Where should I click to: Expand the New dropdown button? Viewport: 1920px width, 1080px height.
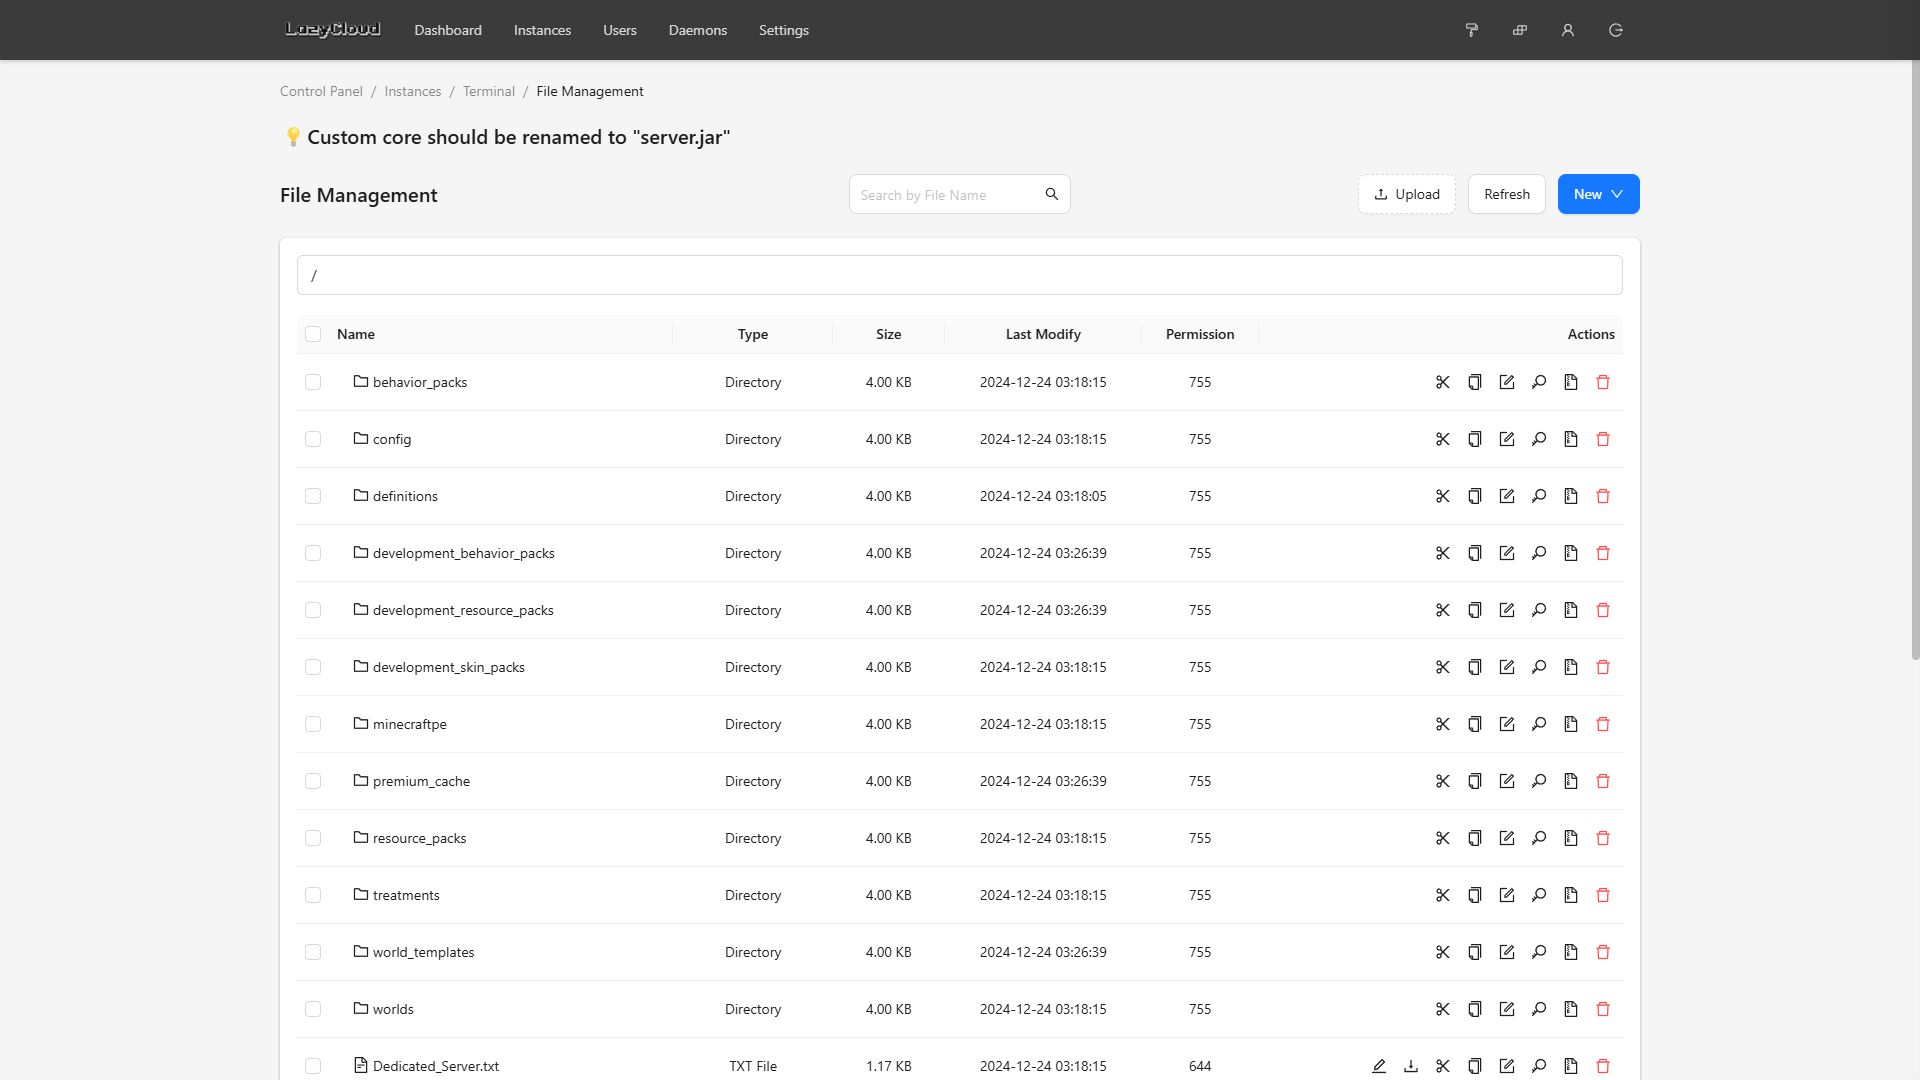(1598, 194)
